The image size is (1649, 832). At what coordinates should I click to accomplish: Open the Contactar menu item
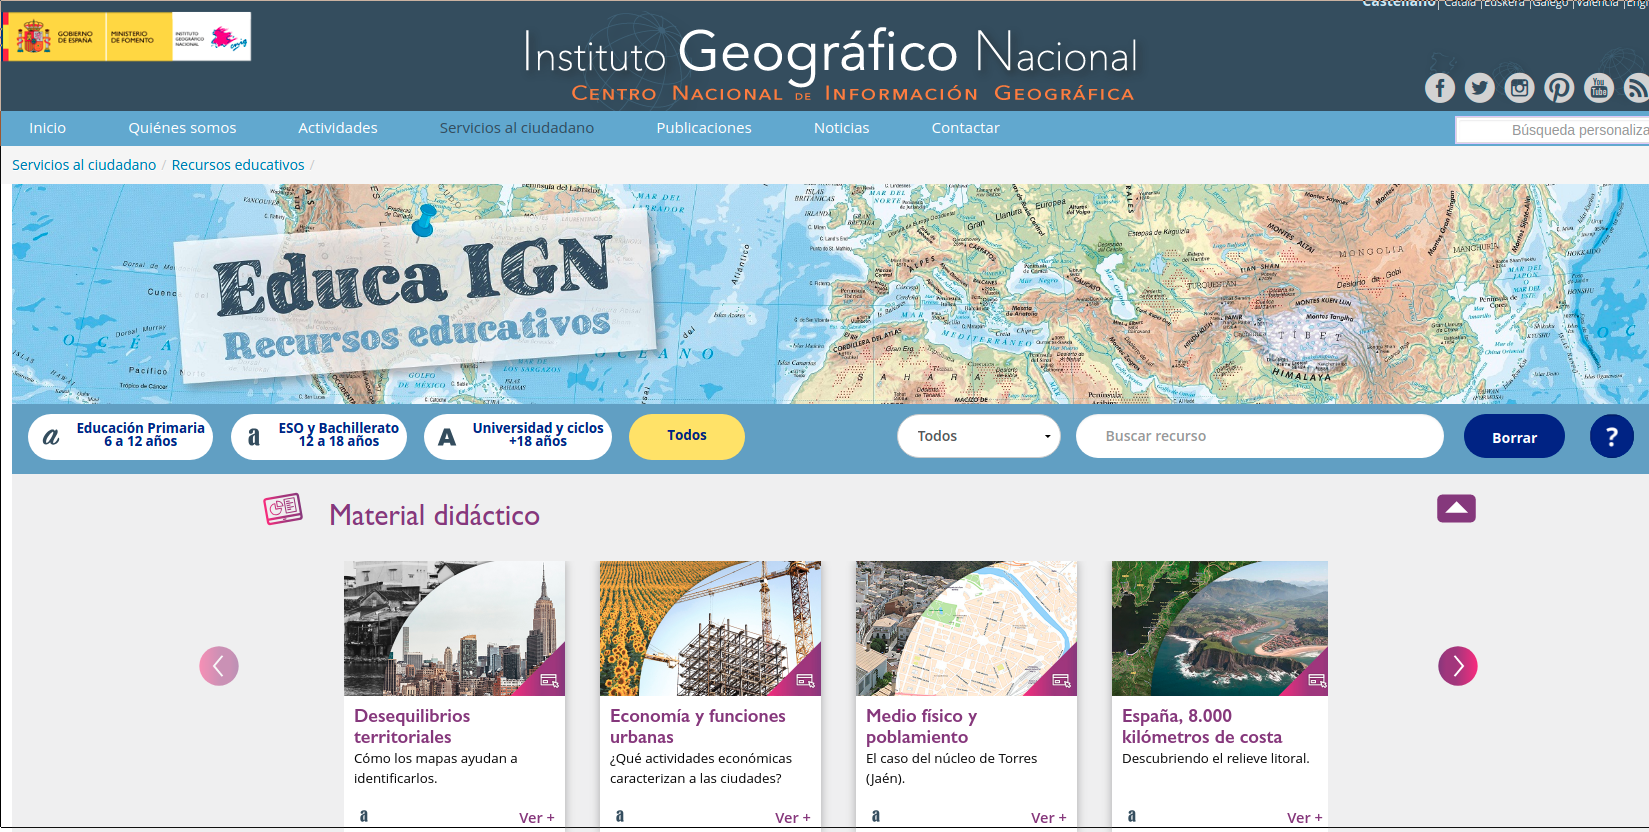tap(966, 128)
